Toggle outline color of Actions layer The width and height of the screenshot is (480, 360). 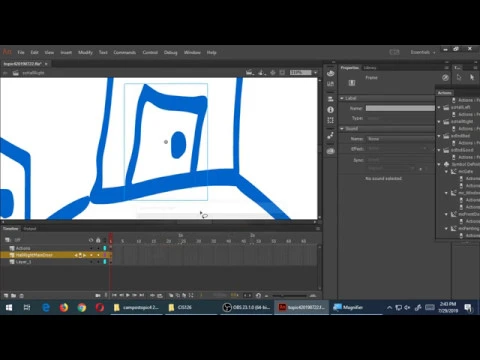point(105,248)
